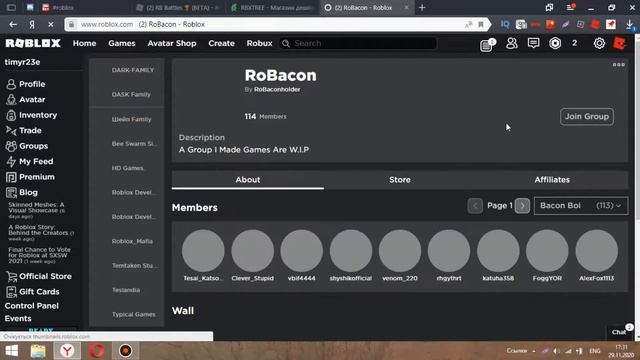Open the recorder app icon in taskbar
The width and height of the screenshot is (640, 360).
point(125,351)
